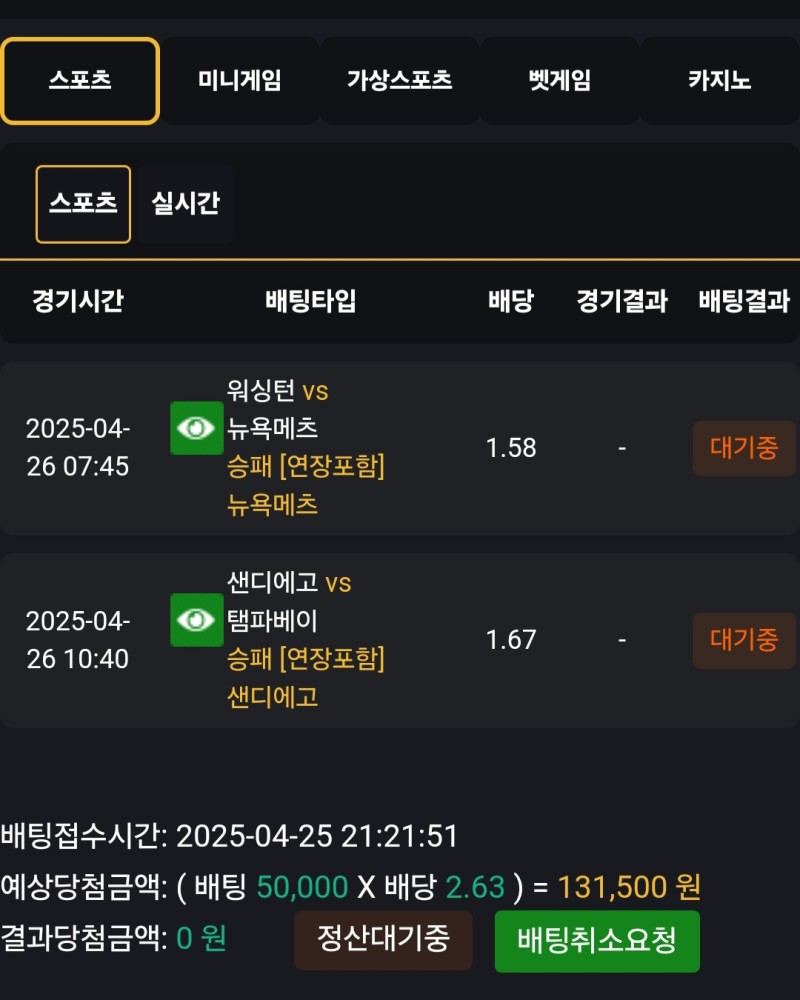Switch to the 가상스포츠 tab
The image size is (800, 1000).
tap(399, 81)
